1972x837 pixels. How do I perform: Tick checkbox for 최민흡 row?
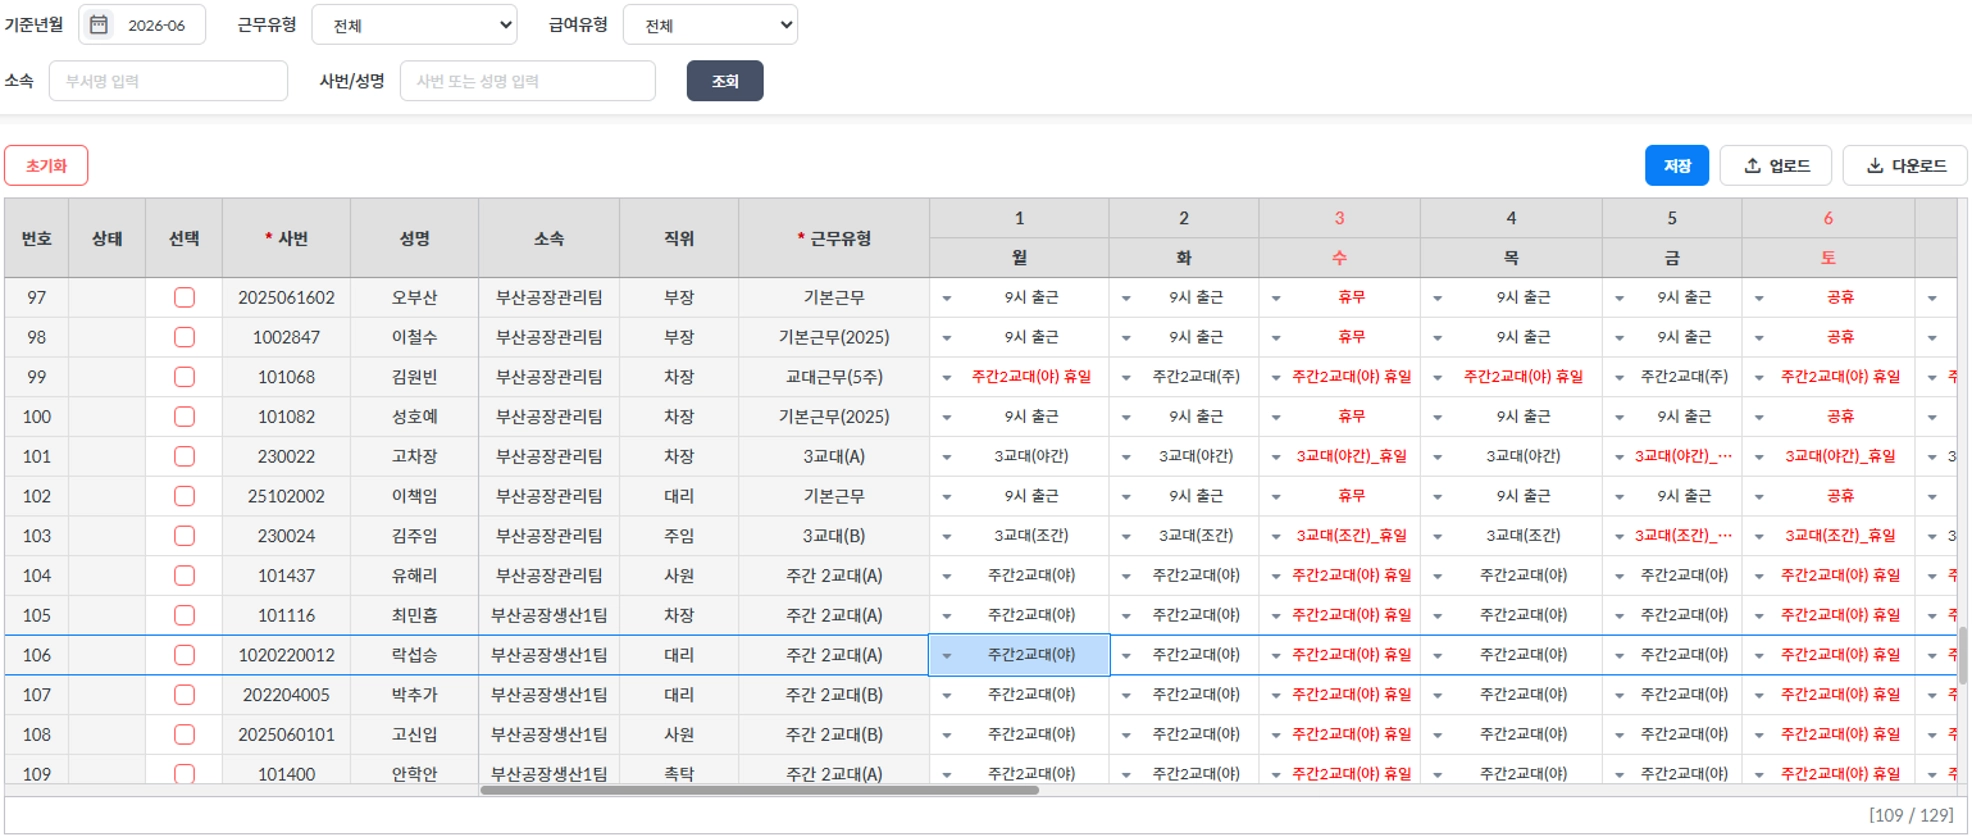pos(184,615)
